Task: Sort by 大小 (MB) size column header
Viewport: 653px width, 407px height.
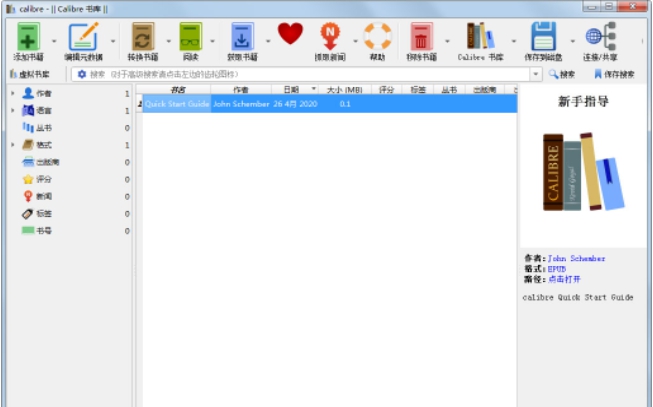Action: click(344, 90)
